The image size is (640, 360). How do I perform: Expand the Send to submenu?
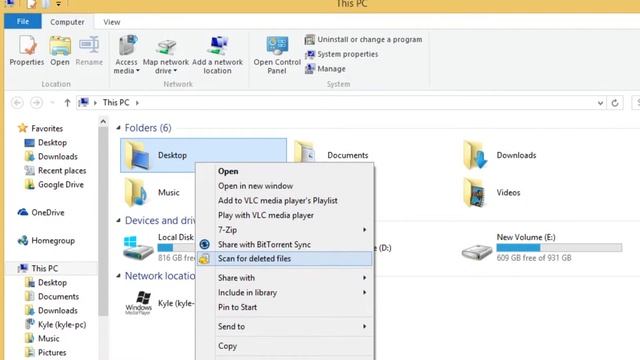[284, 326]
